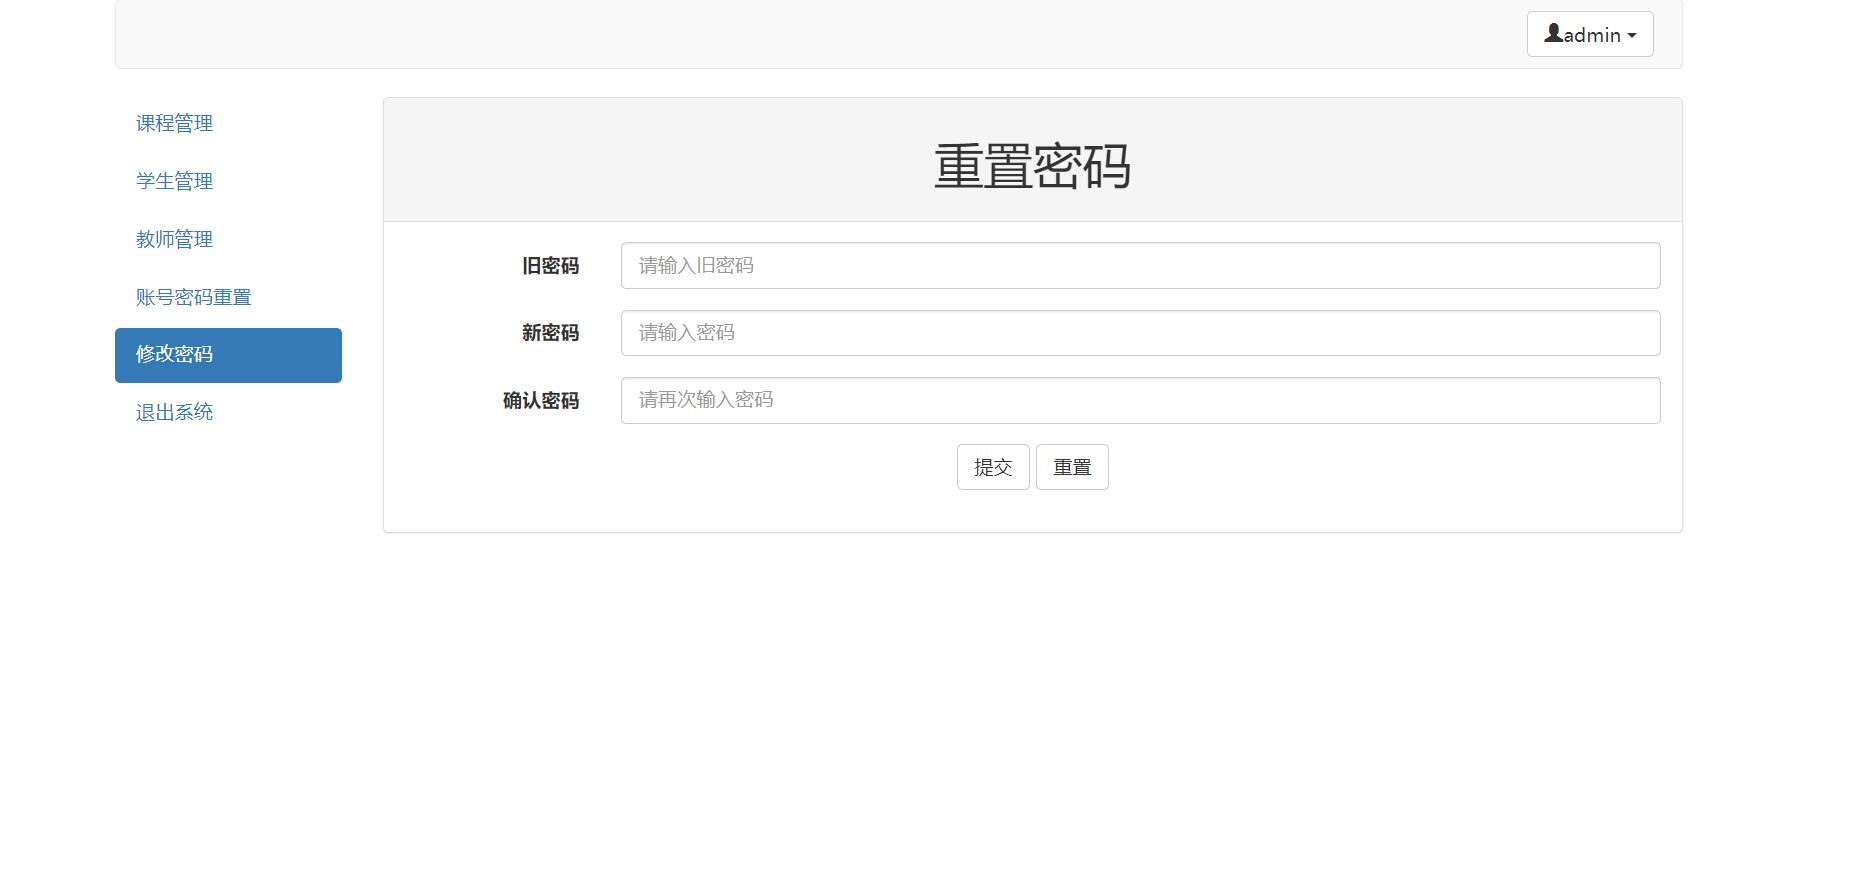Click the 重置密码 heading text

[x=1032, y=166]
